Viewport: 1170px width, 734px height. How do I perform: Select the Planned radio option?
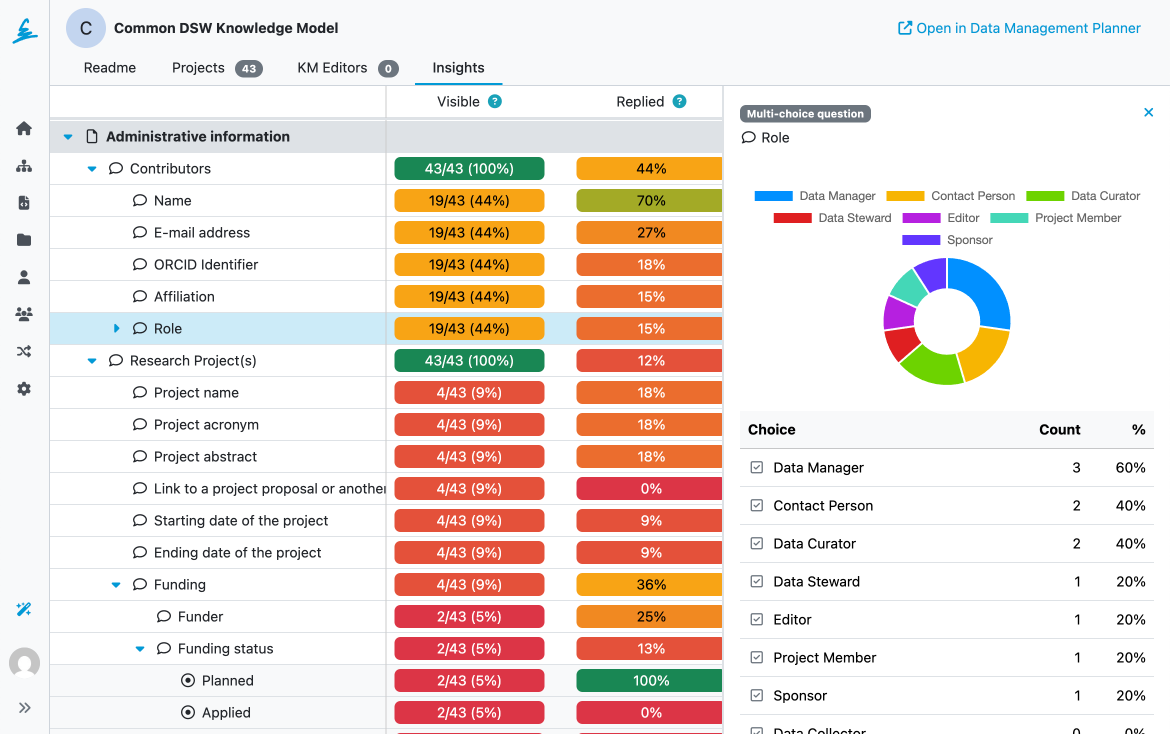[187, 681]
